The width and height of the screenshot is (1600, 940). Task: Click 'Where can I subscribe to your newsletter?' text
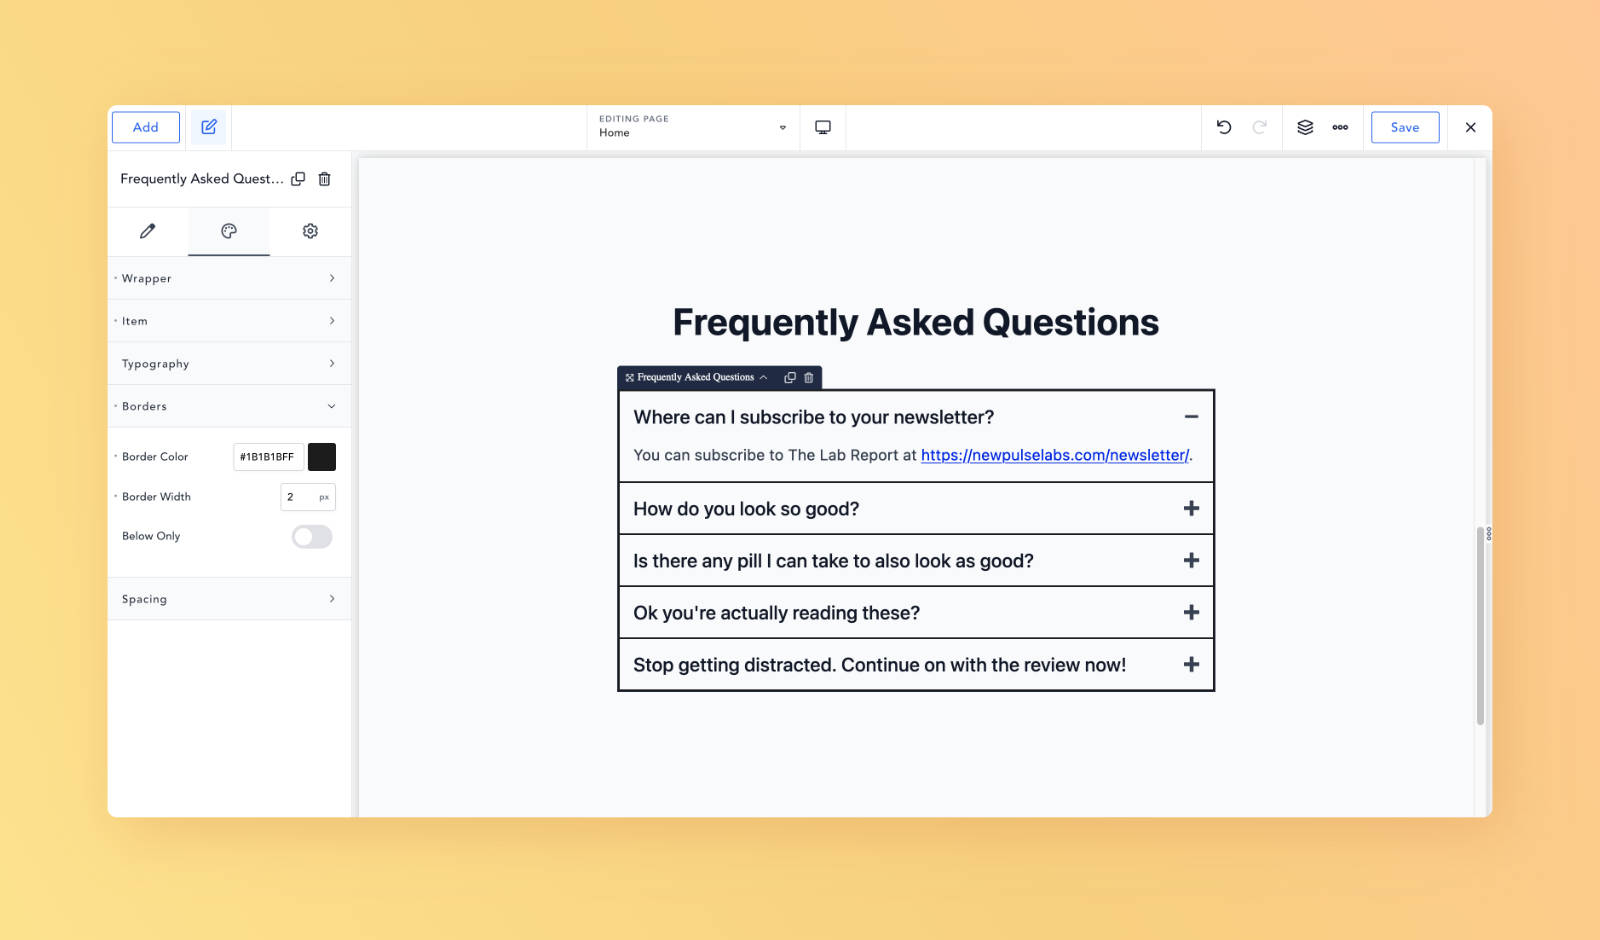coord(814,417)
